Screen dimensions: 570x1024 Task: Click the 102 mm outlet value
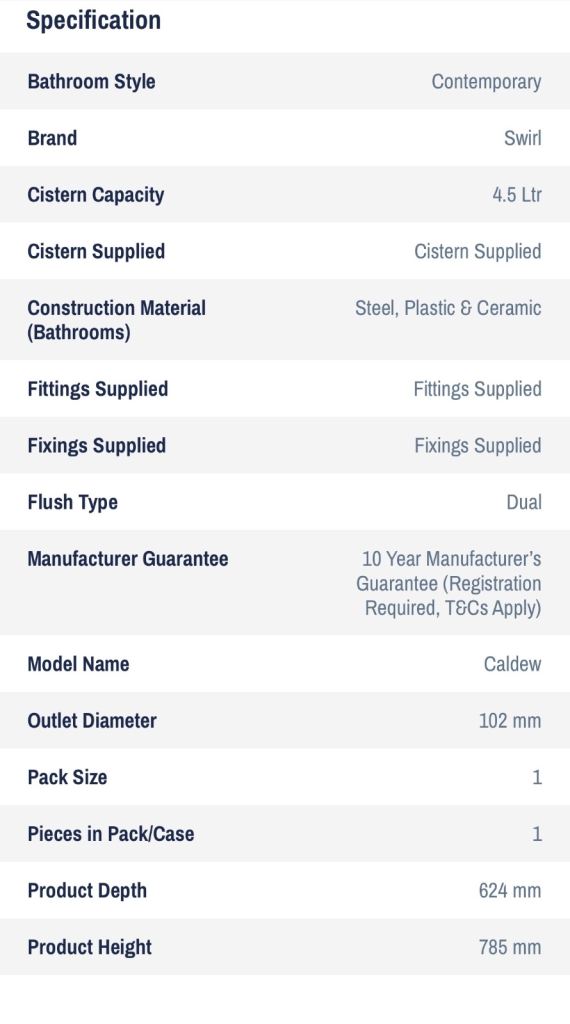click(510, 721)
